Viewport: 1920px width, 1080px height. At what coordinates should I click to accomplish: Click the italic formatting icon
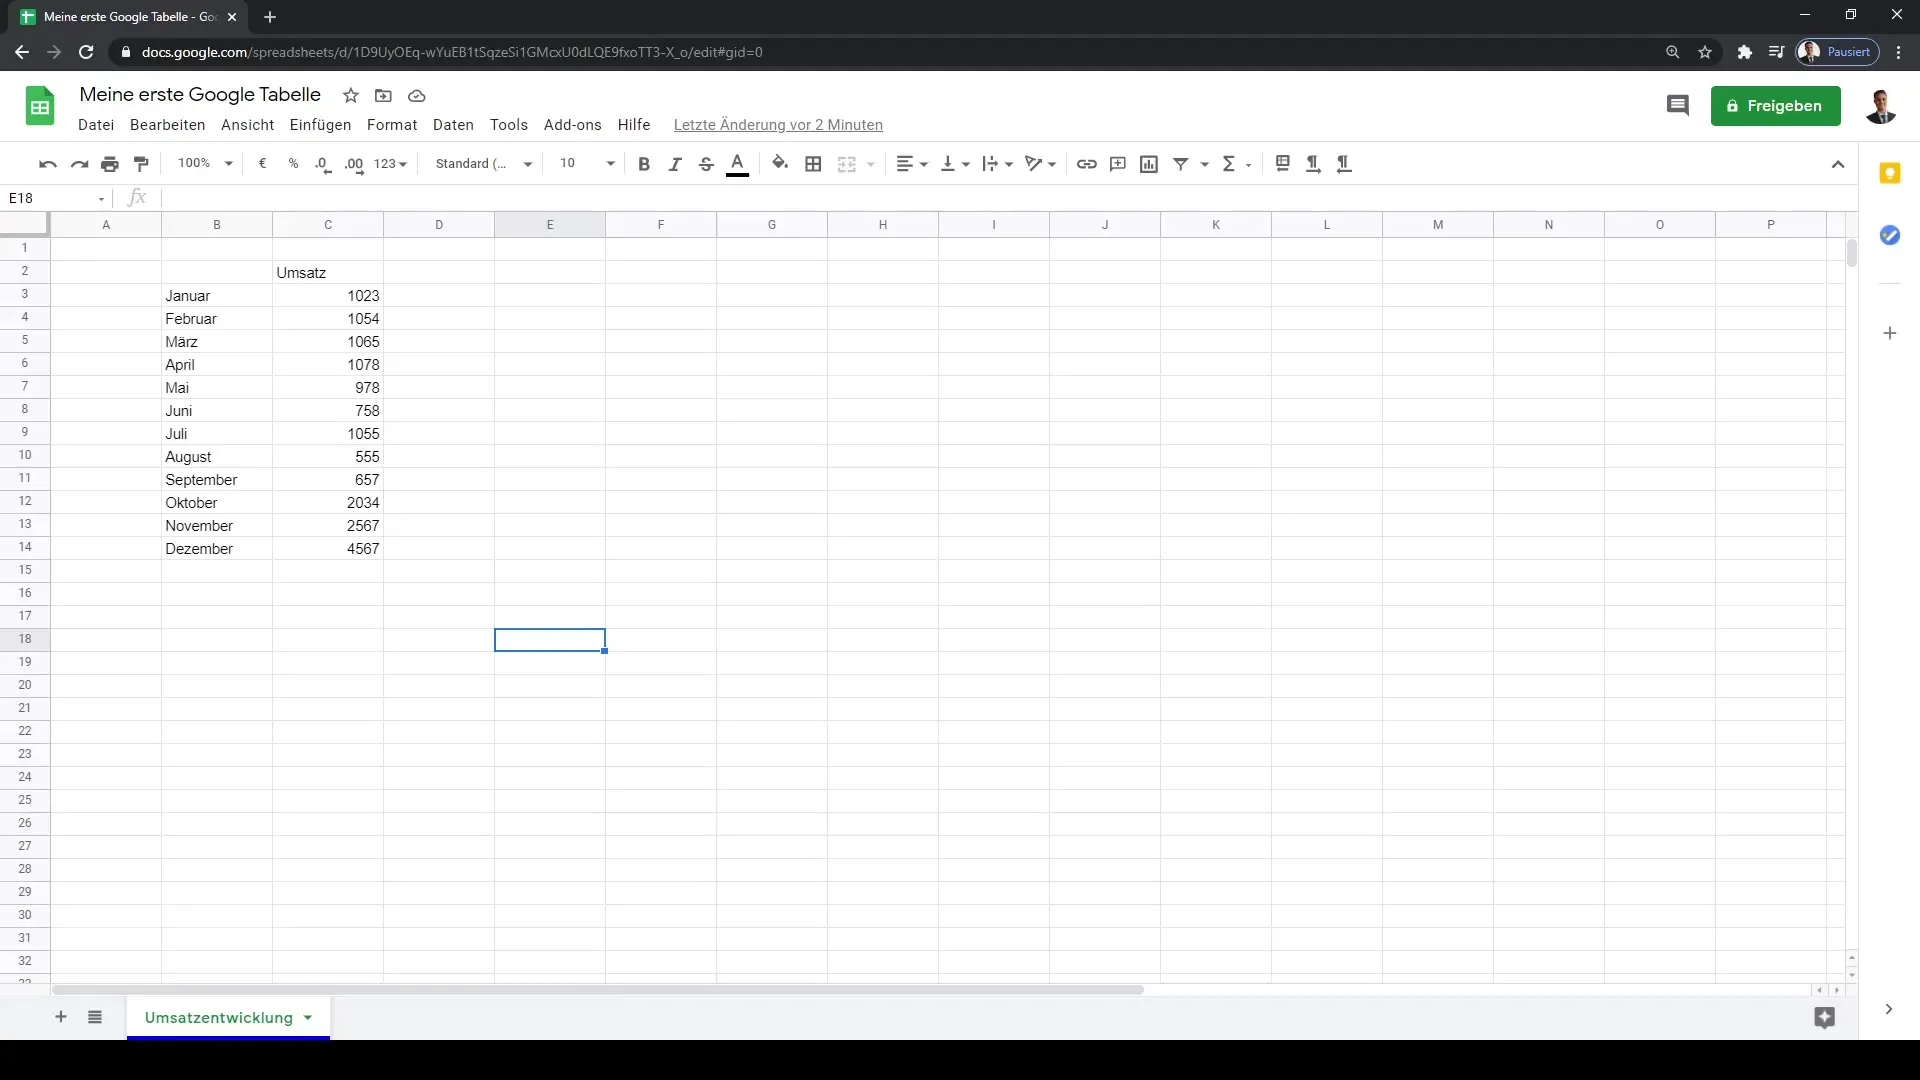tap(675, 164)
